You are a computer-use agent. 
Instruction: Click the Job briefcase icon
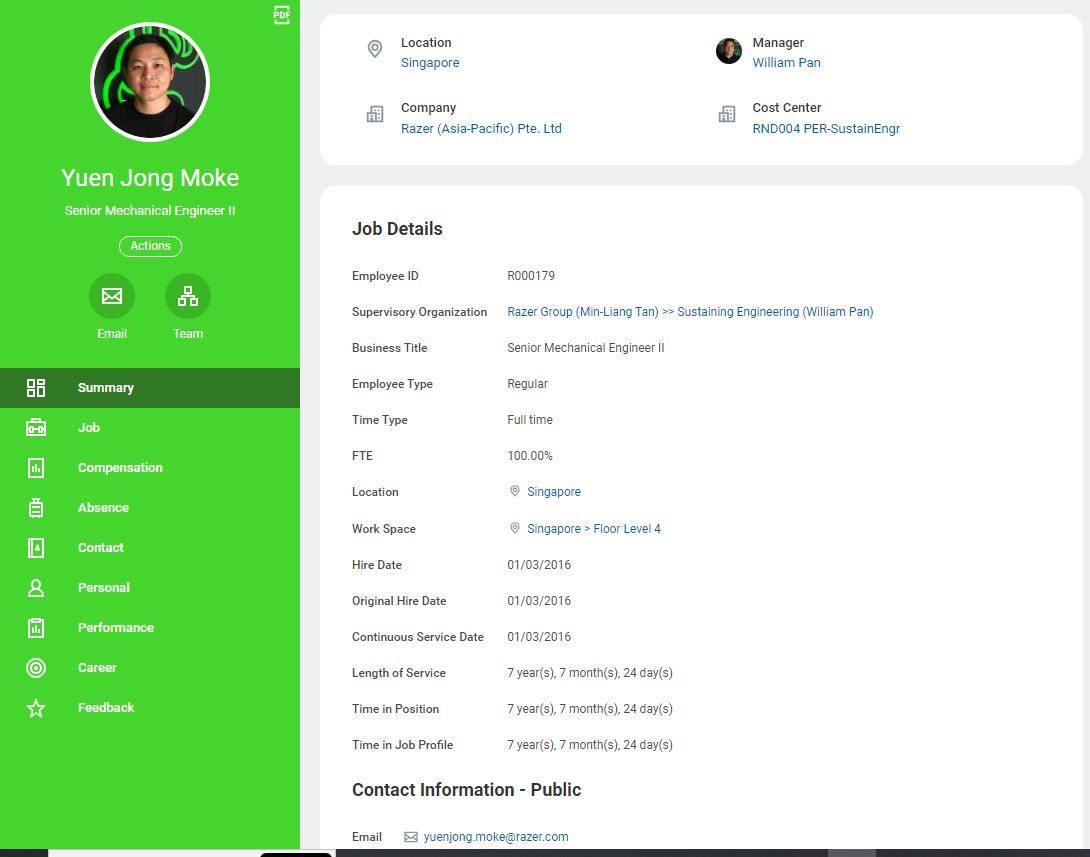click(x=36, y=427)
